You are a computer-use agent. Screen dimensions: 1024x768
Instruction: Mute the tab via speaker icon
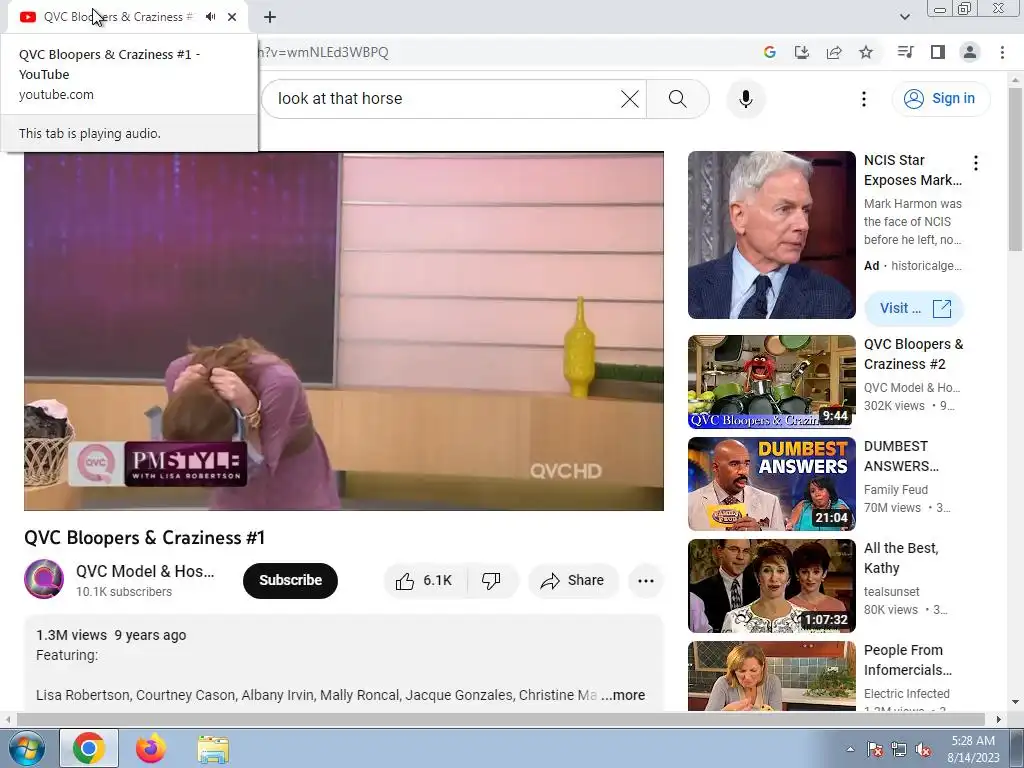click(x=210, y=17)
